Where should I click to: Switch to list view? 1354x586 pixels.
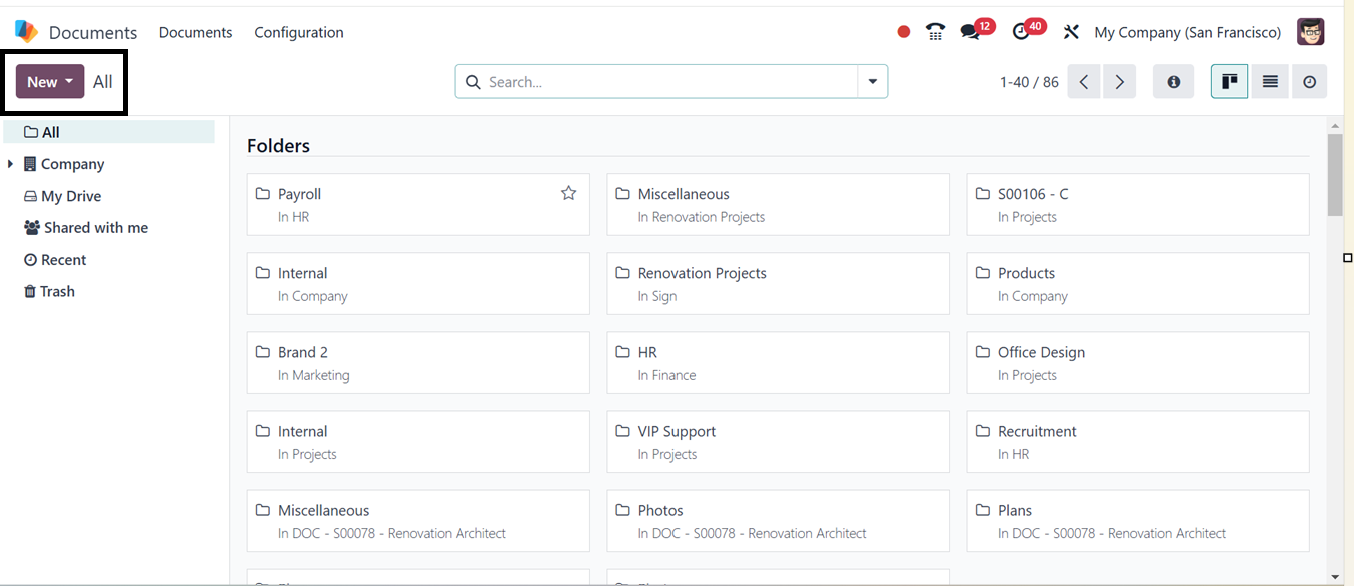coord(1270,82)
